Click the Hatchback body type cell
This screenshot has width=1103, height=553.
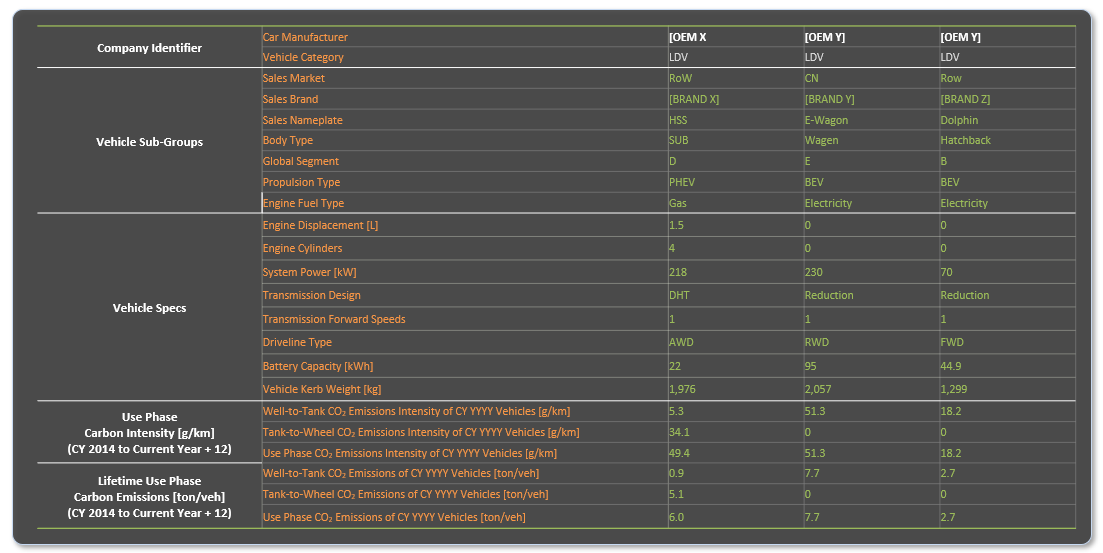point(965,141)
